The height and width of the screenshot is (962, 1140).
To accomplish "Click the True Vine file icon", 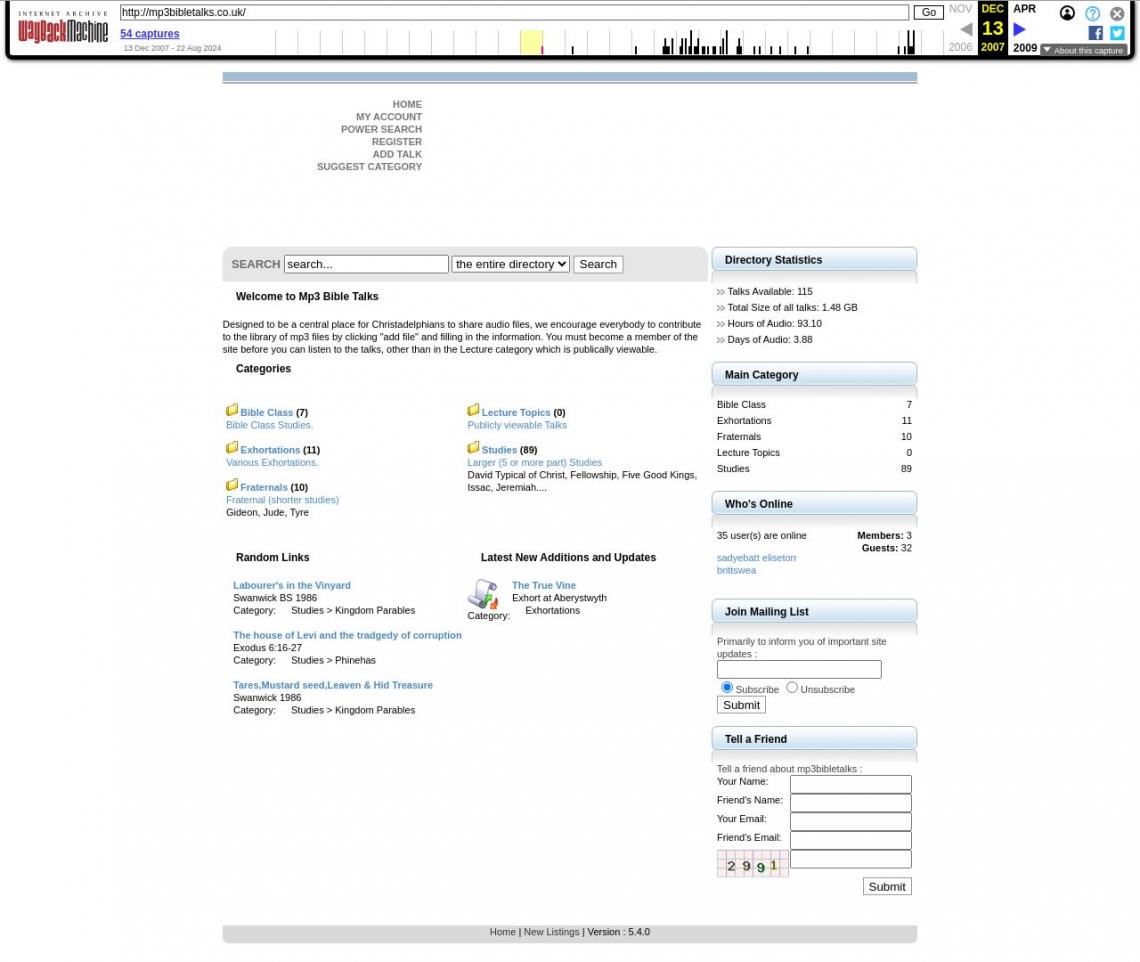I will point(483,594).
